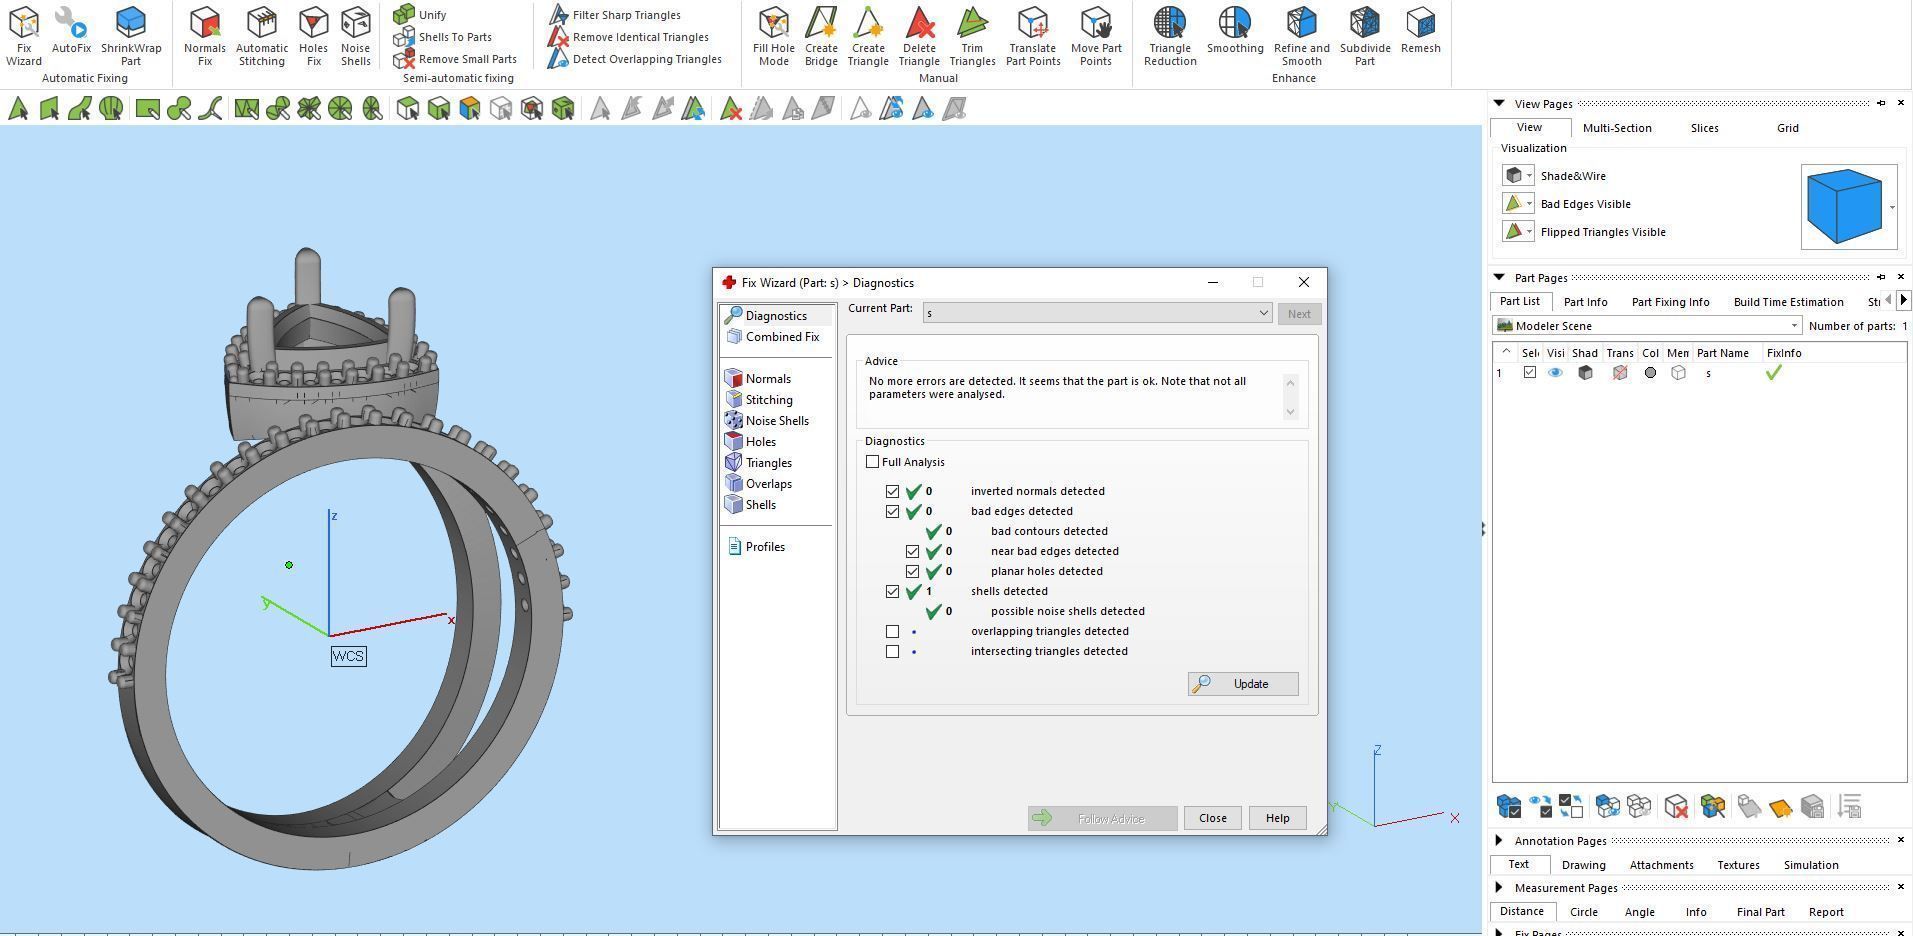
Task: Start Automatic Stitching
Action: [x=262, y=36]
